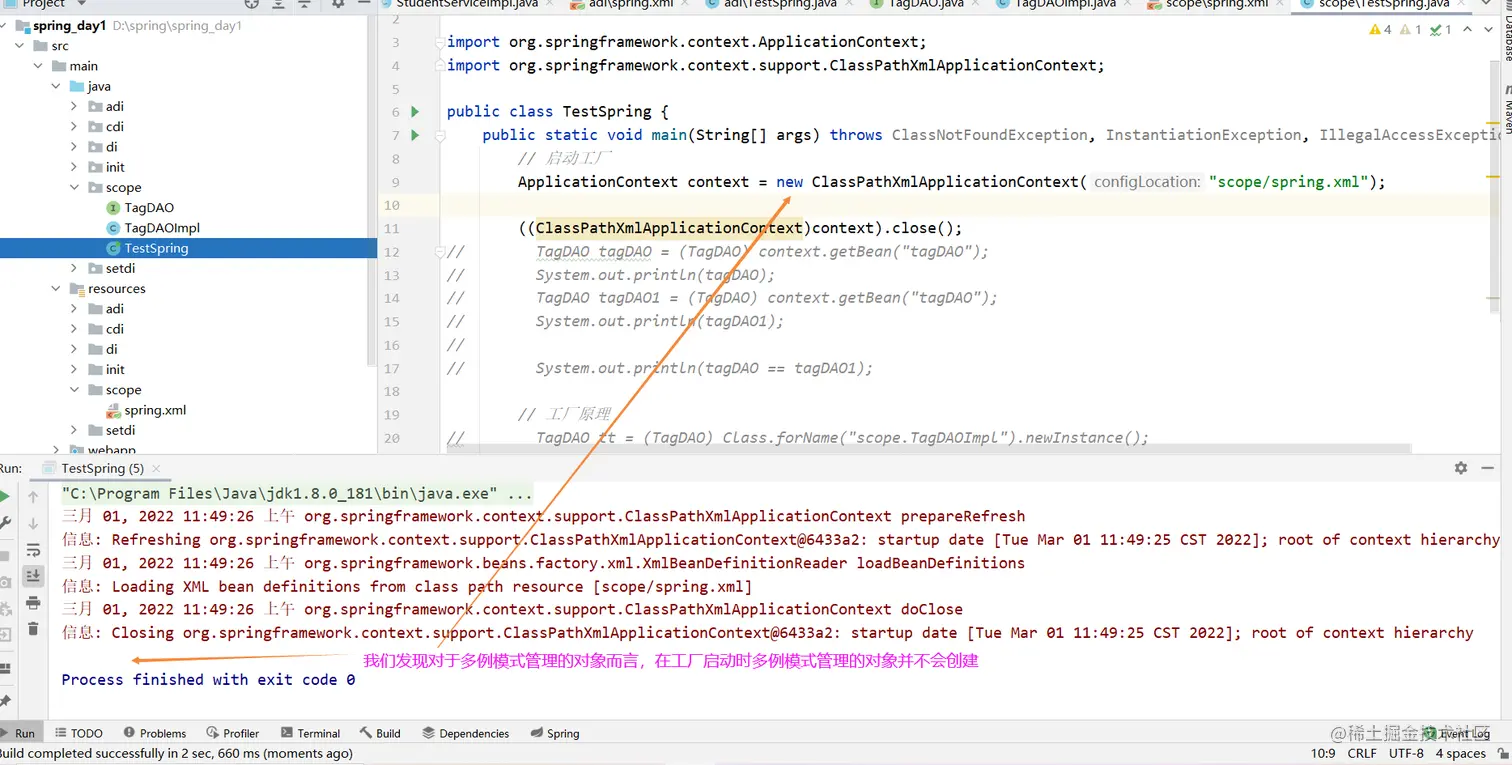The image size is (1512, 765).
Task: Open run configuration wrench icon in Run panel
Action: (4, 523)
